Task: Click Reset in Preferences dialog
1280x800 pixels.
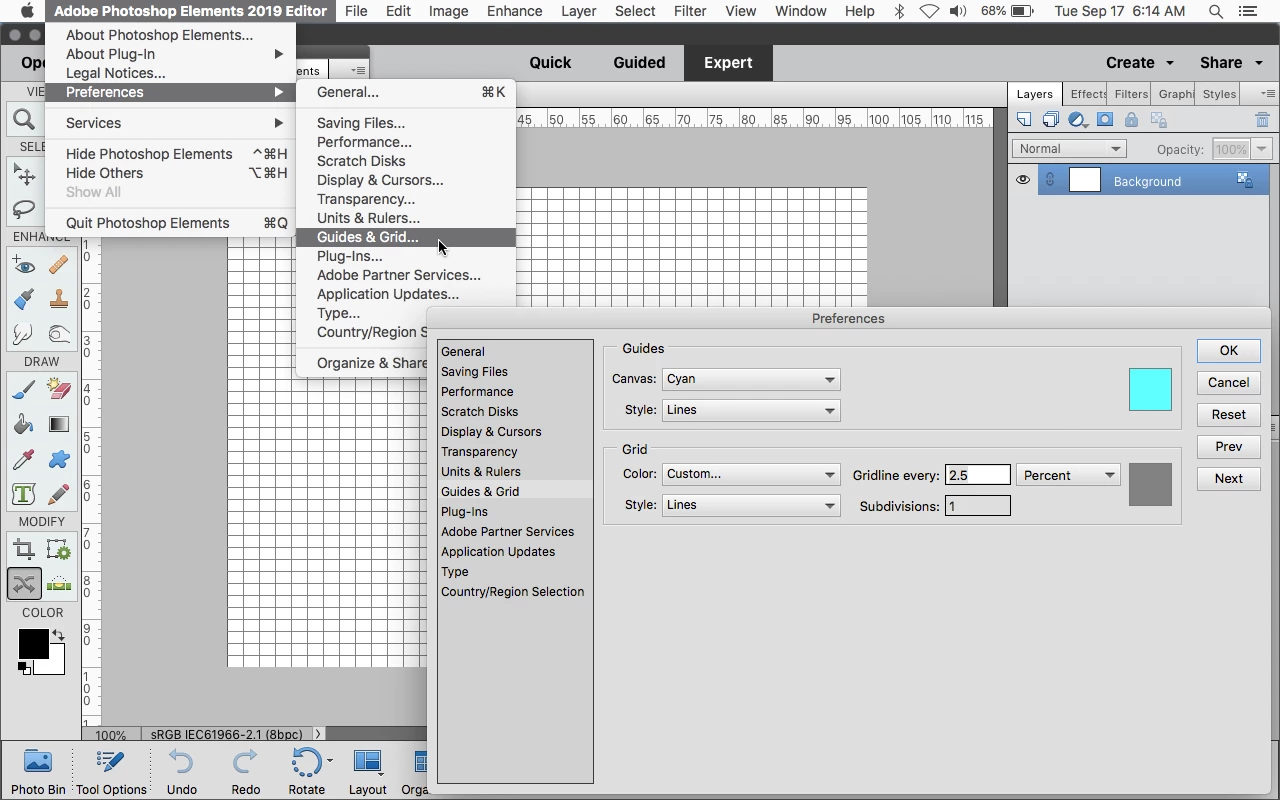Action: (1229, 414)
